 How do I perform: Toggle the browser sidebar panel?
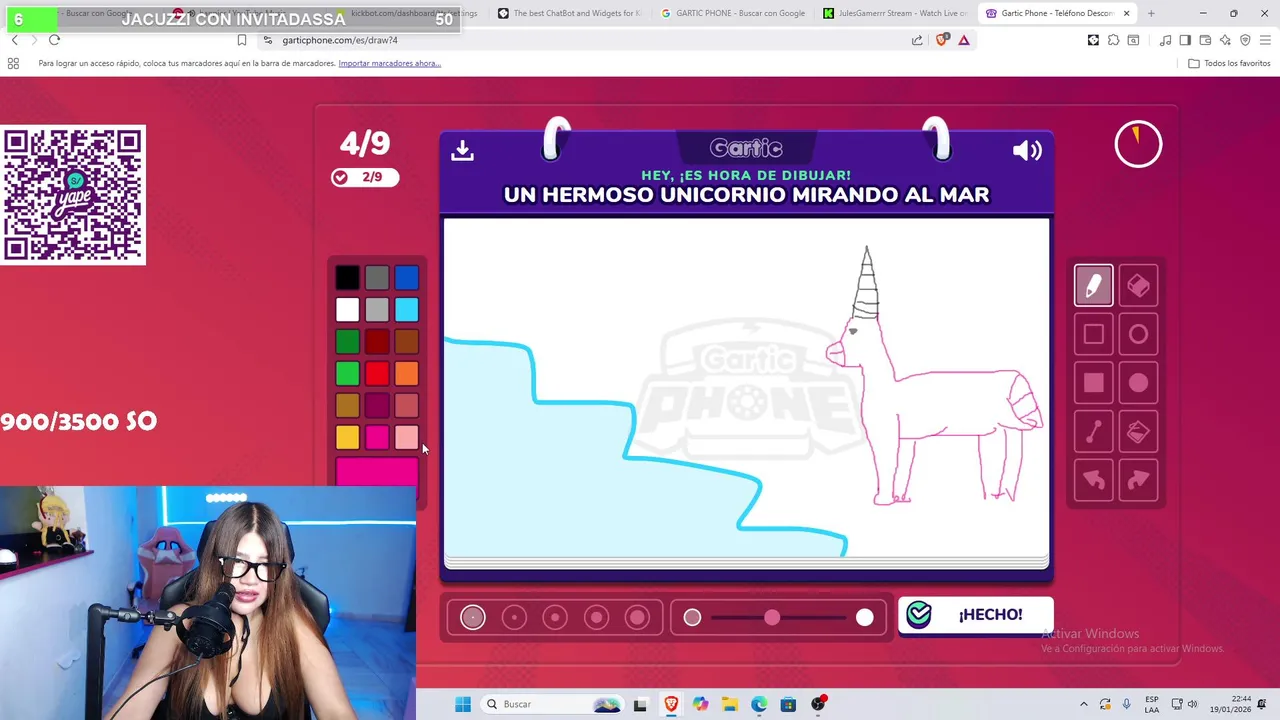(x=1185, y=40)
